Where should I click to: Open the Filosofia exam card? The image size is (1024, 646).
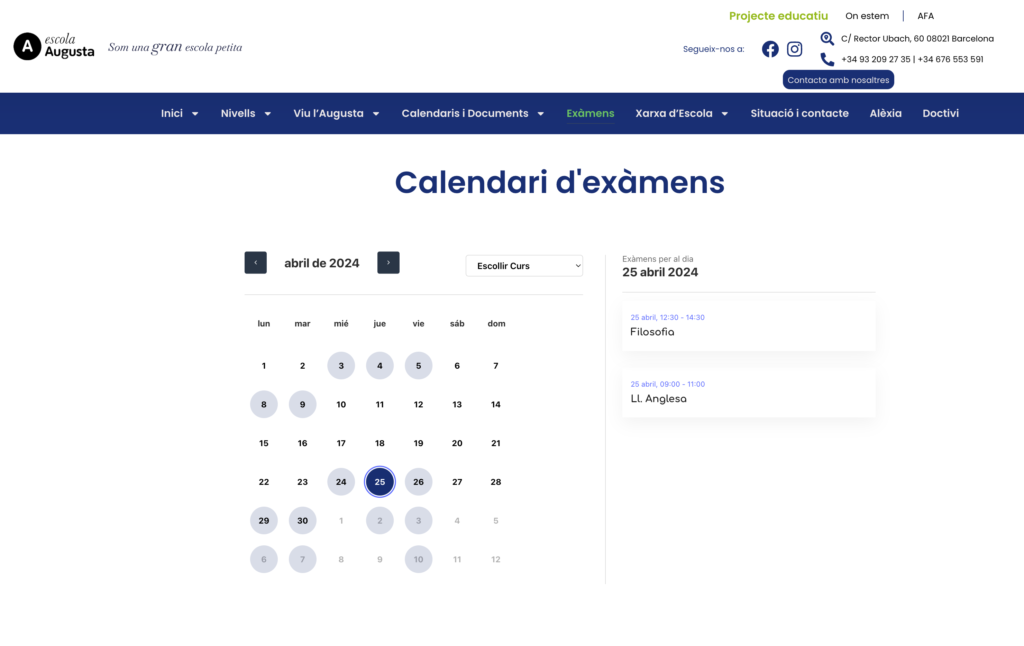[x=748, y=326]
